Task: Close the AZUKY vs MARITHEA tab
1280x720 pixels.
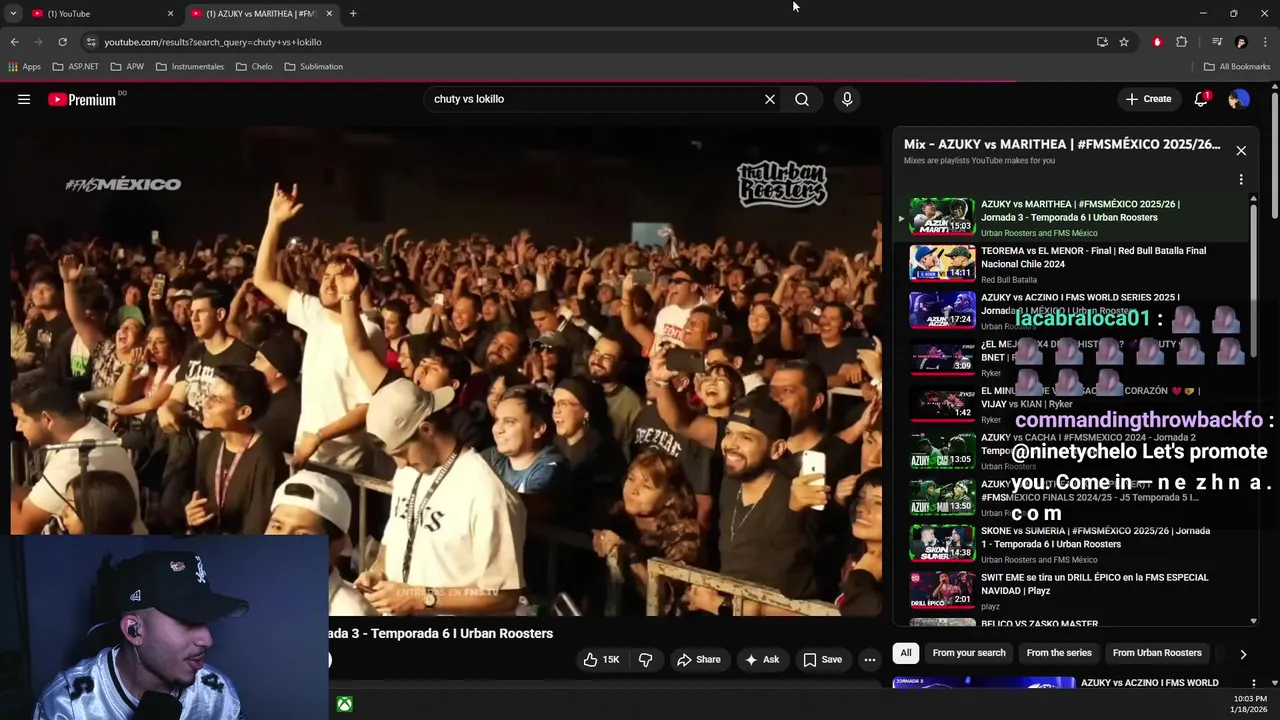Action: coord(329,14)
